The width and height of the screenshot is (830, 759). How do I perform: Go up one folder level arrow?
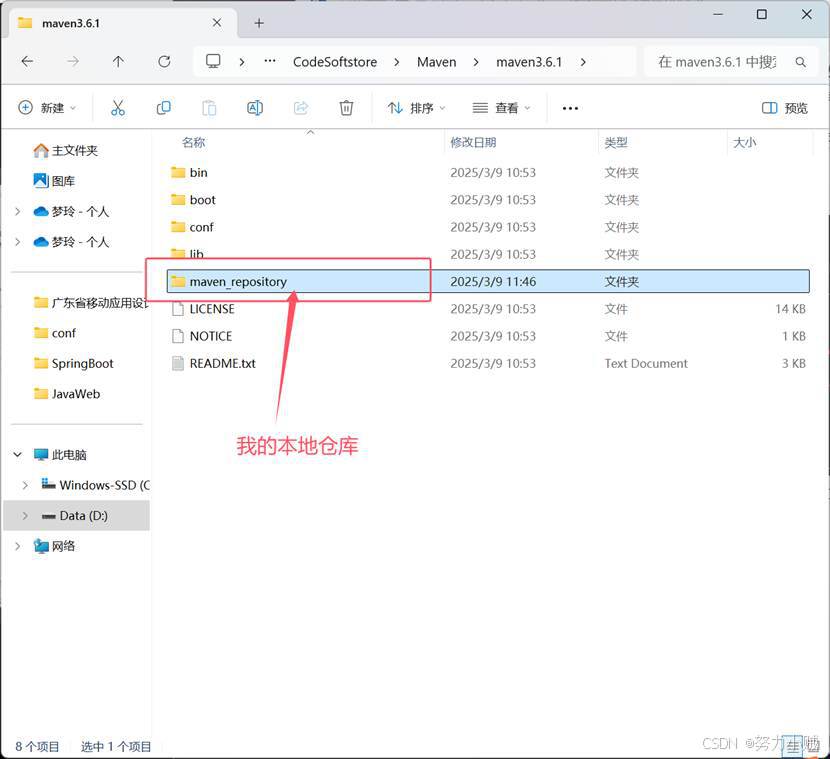point(118,62)
